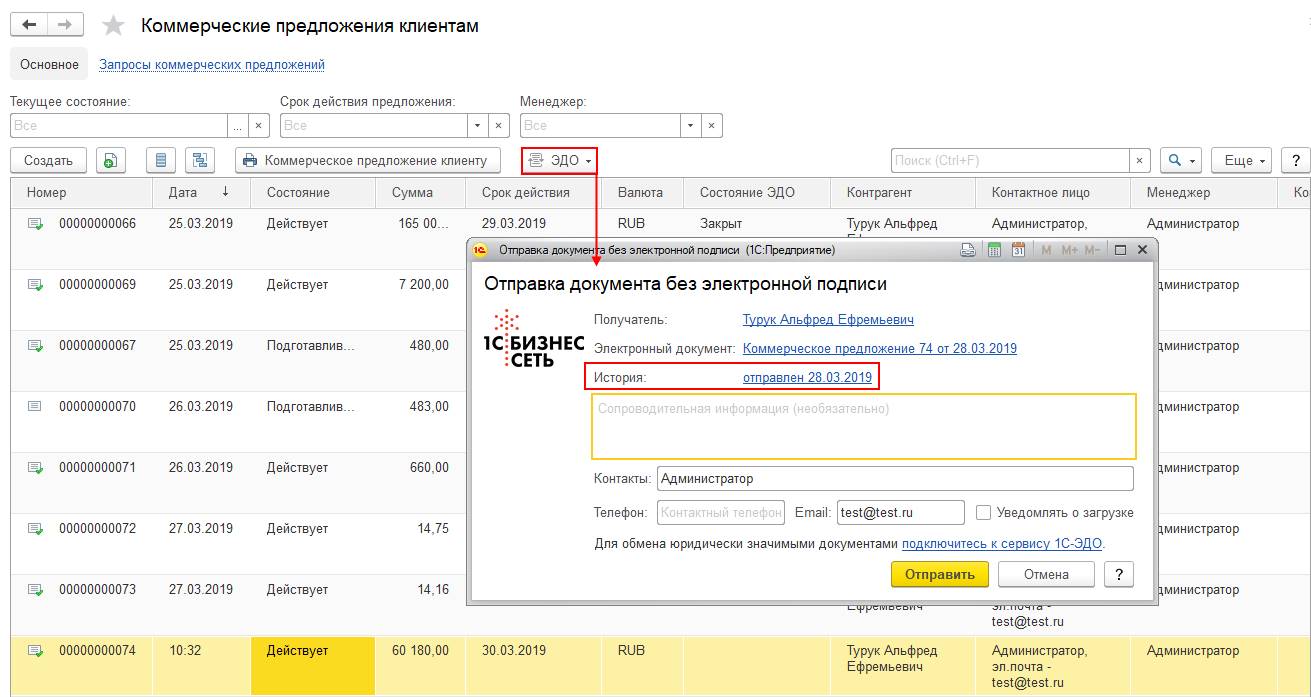Click the 'Отправить' button
Viewport: 1311px width, 697px height.
[x=939, y=574]
